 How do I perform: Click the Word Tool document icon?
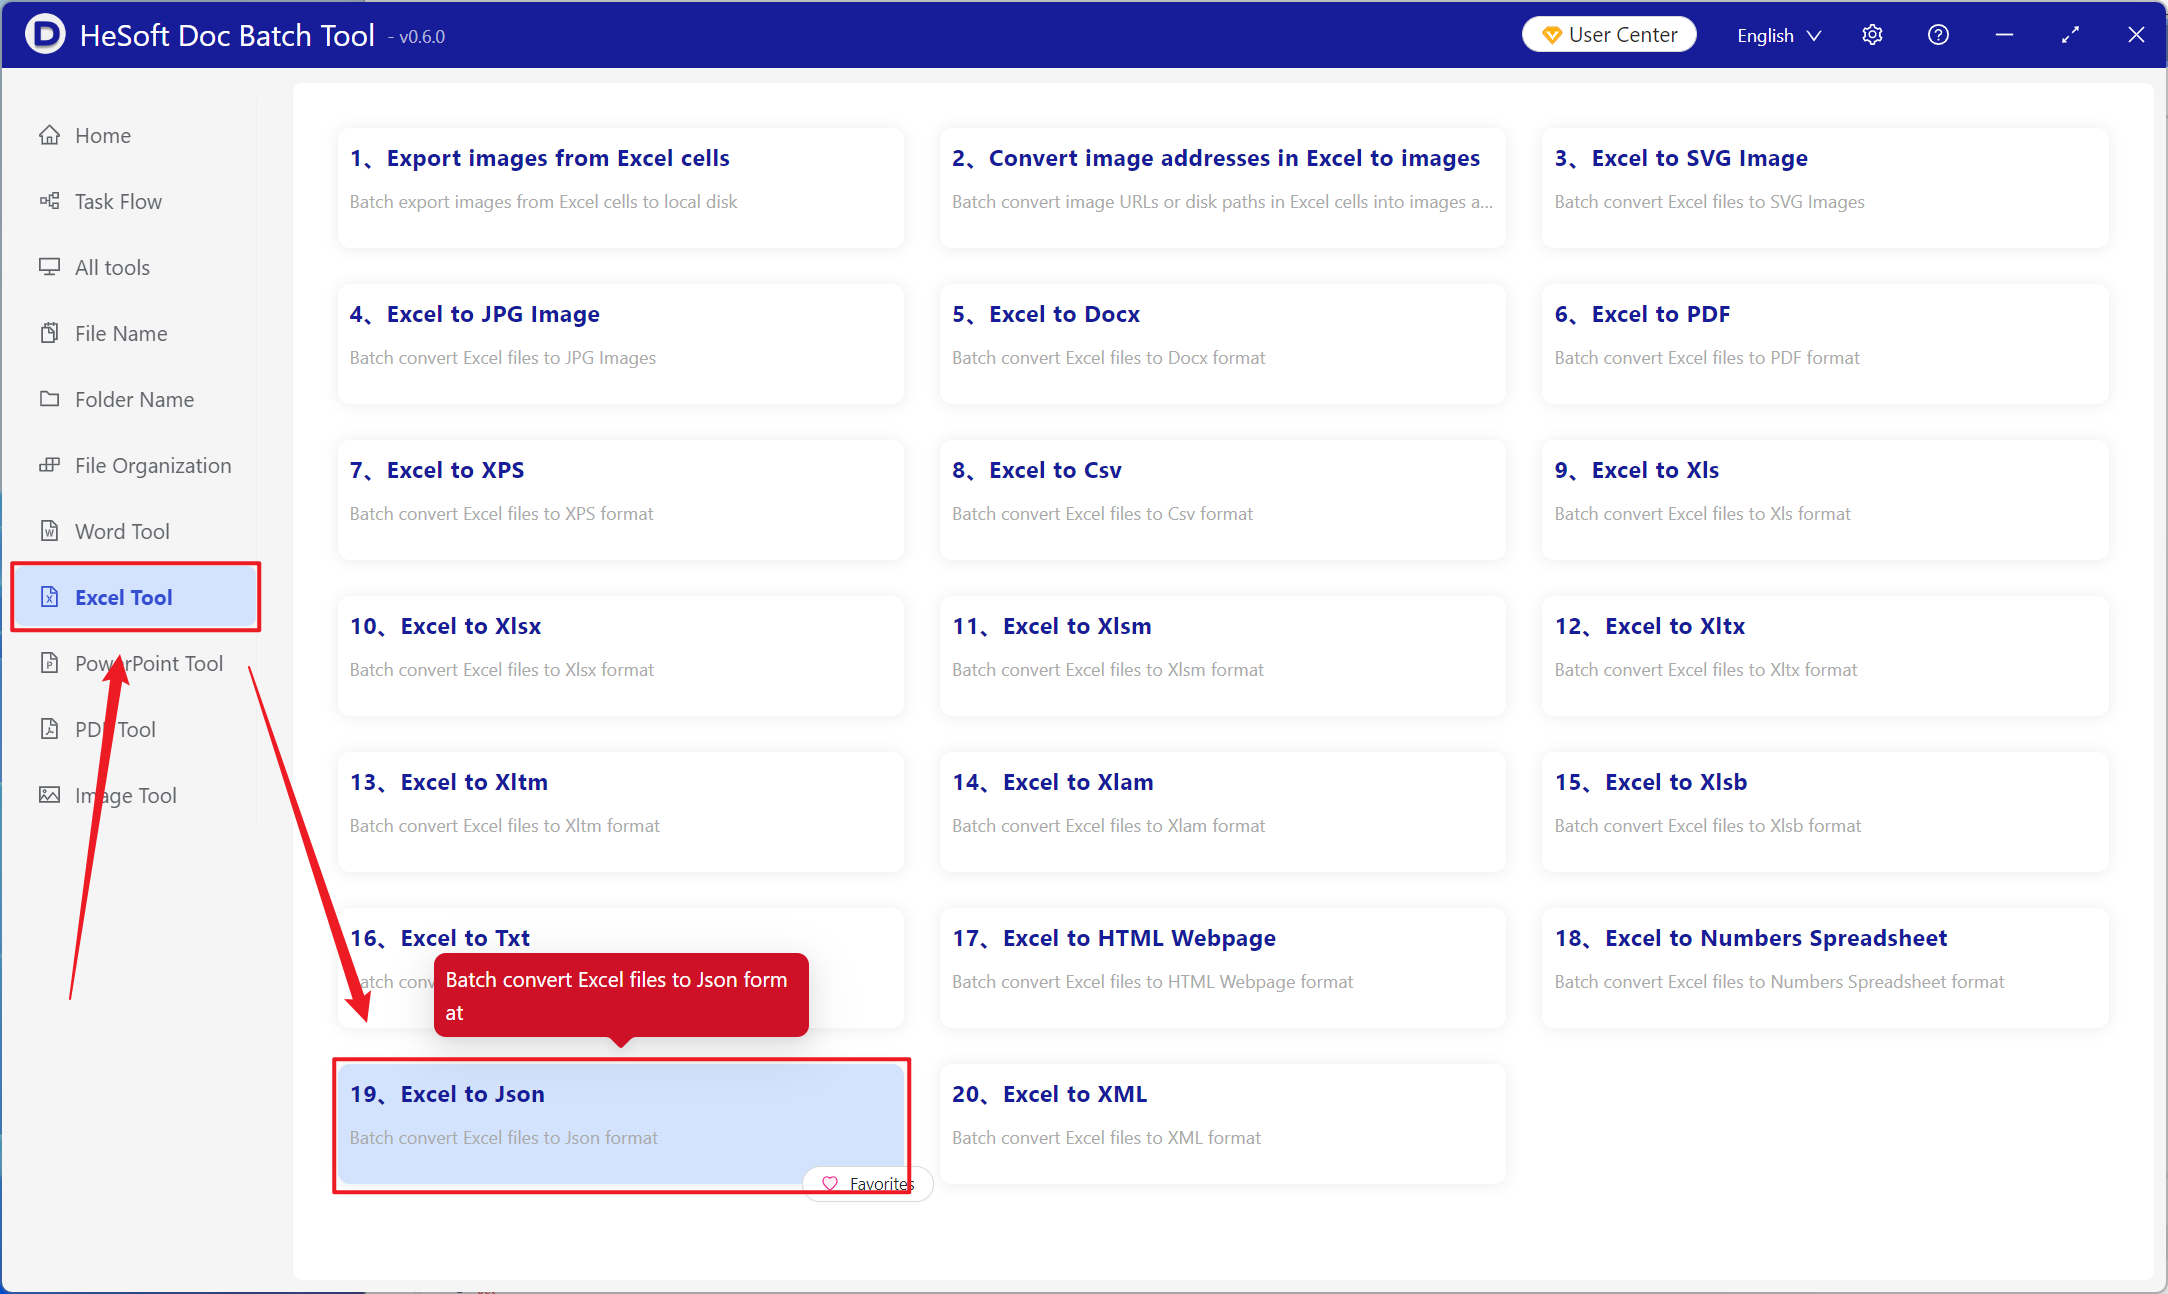coord(49,531)
